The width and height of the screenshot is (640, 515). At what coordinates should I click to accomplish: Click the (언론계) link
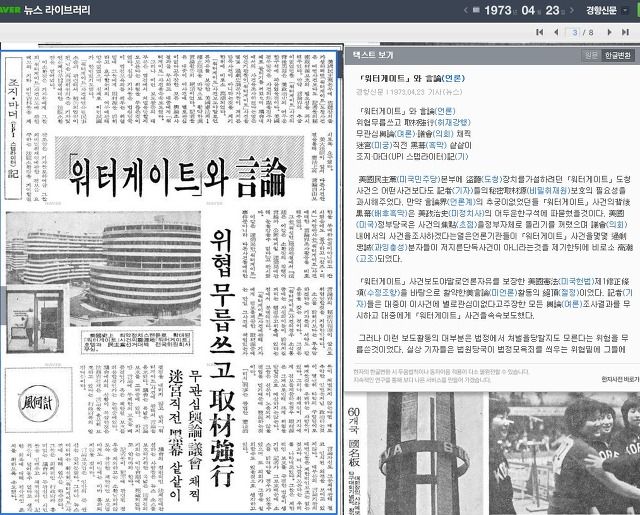point(460,202)
